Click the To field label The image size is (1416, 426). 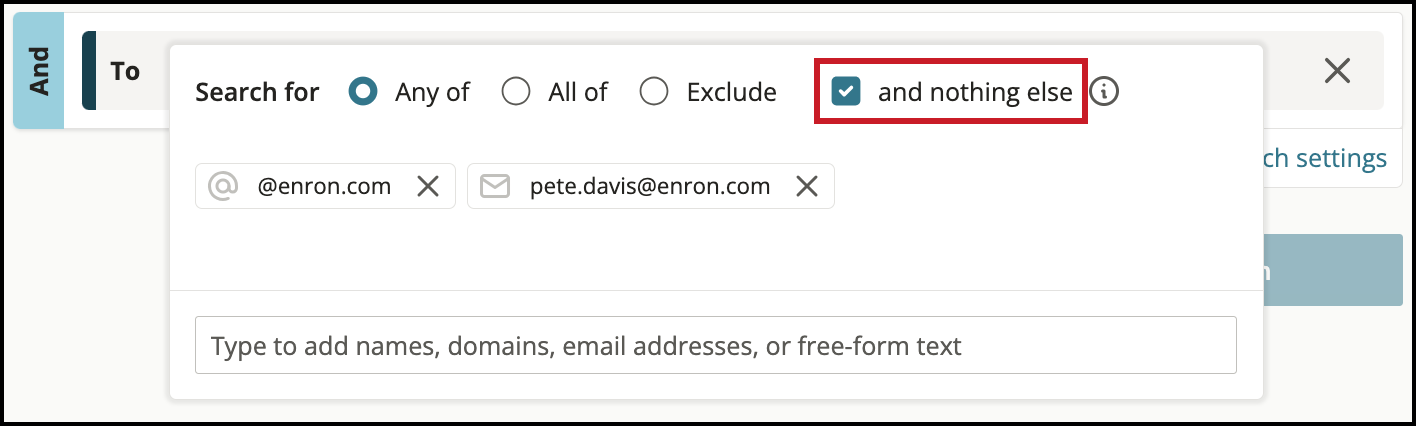[125, 71]
